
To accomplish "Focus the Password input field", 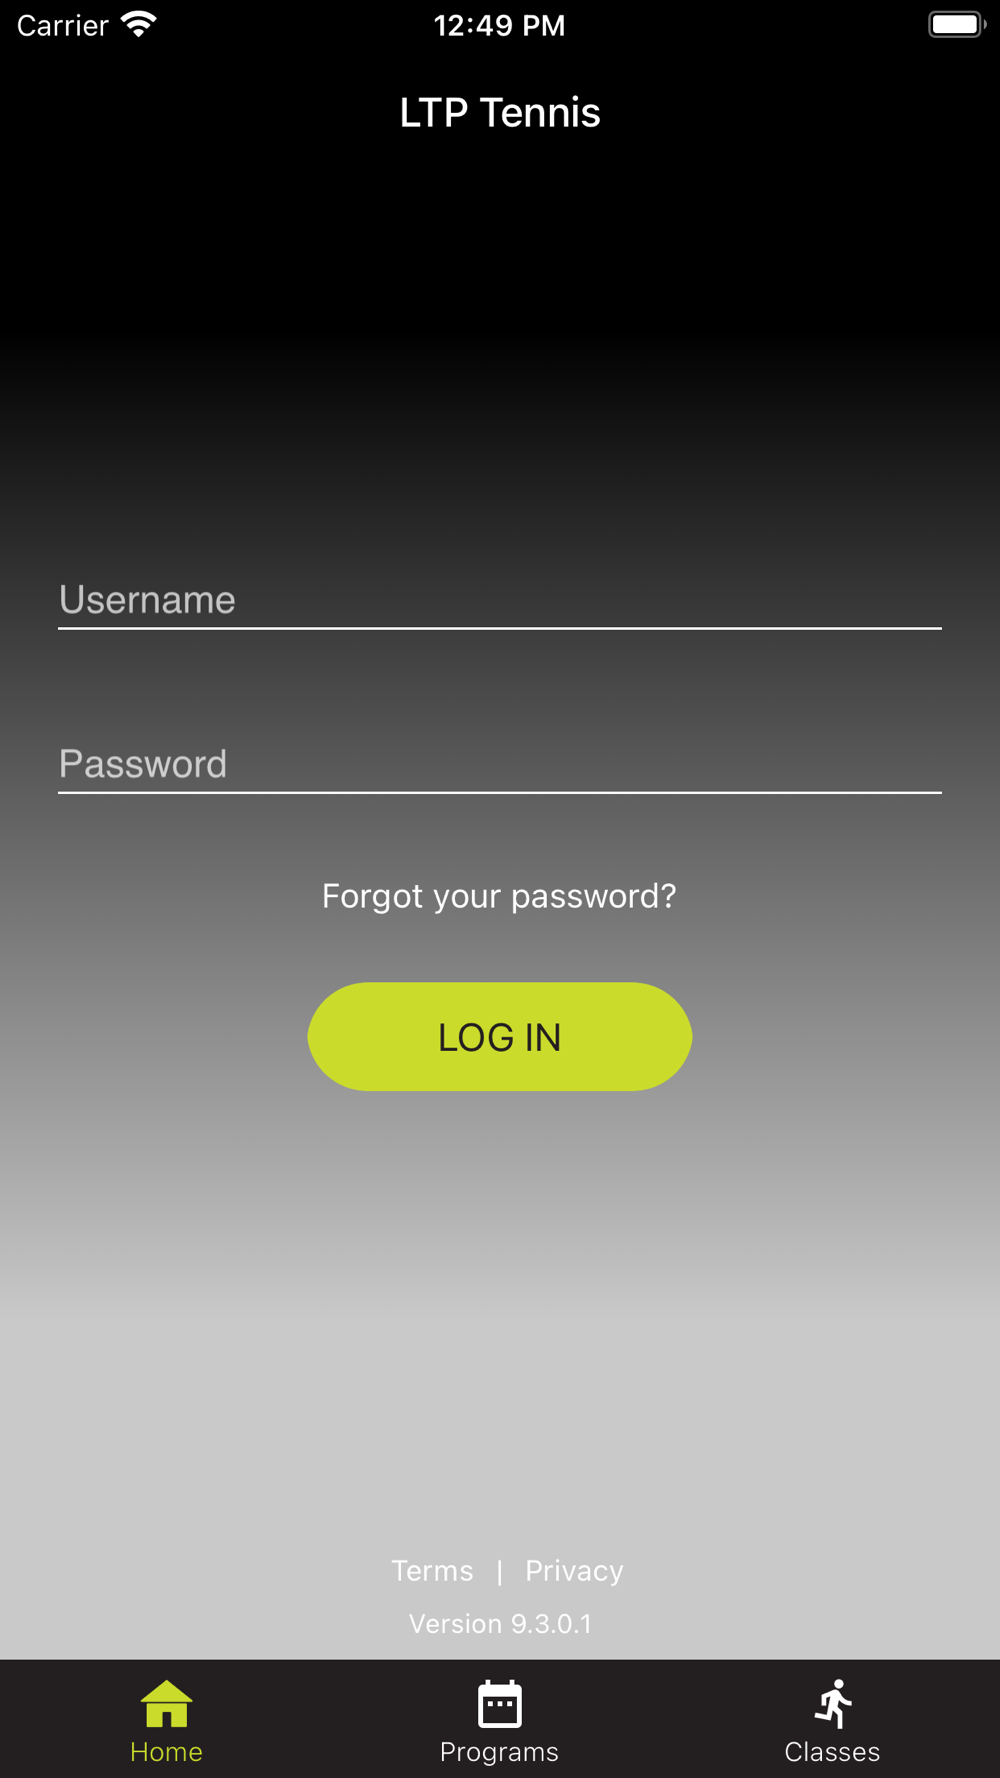I will pyautogui.click(x=500, y=764).
